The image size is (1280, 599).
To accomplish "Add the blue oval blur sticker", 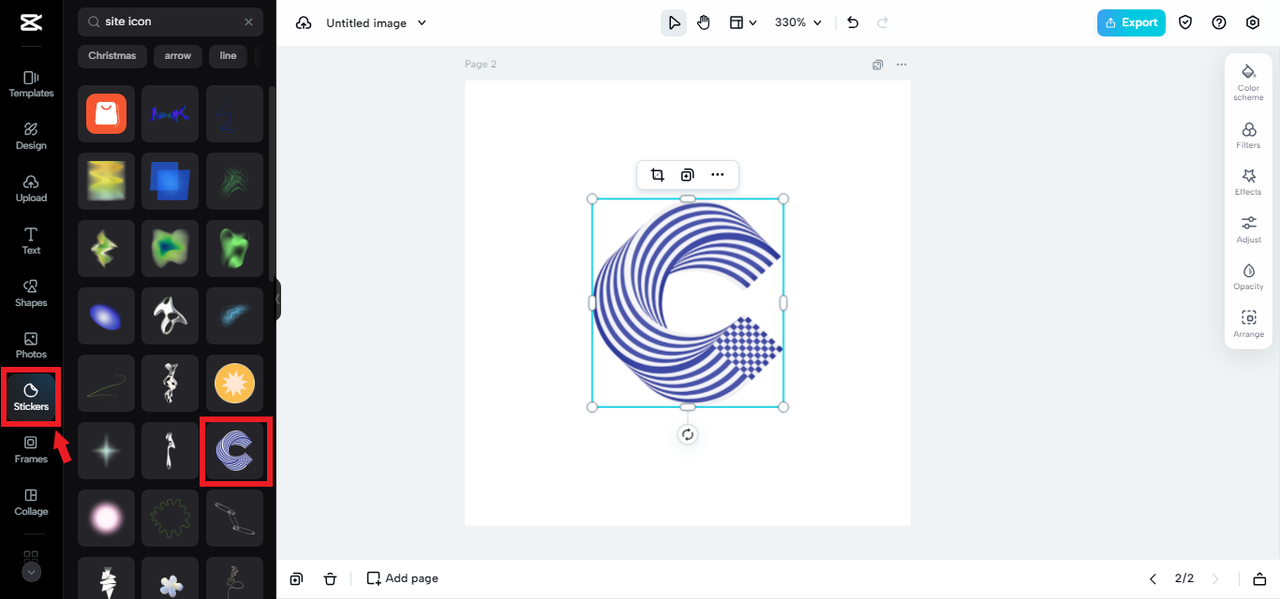I will 106,316.
